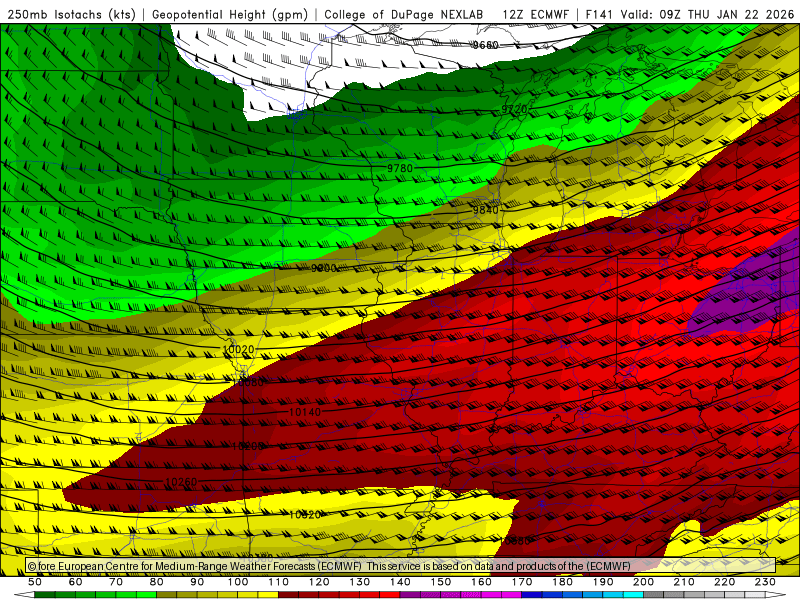The width and height of the screenshot is (800, 600).
Task: Click the 140 kt color scale label
Action: [401, 582]
